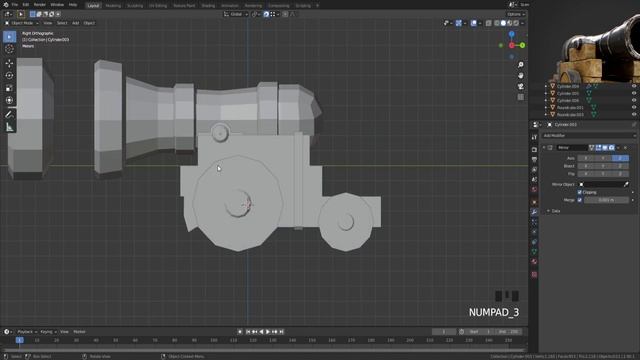640x360 pixels.
Task: Activate the Rotate tool
Action: pos(9,76)
